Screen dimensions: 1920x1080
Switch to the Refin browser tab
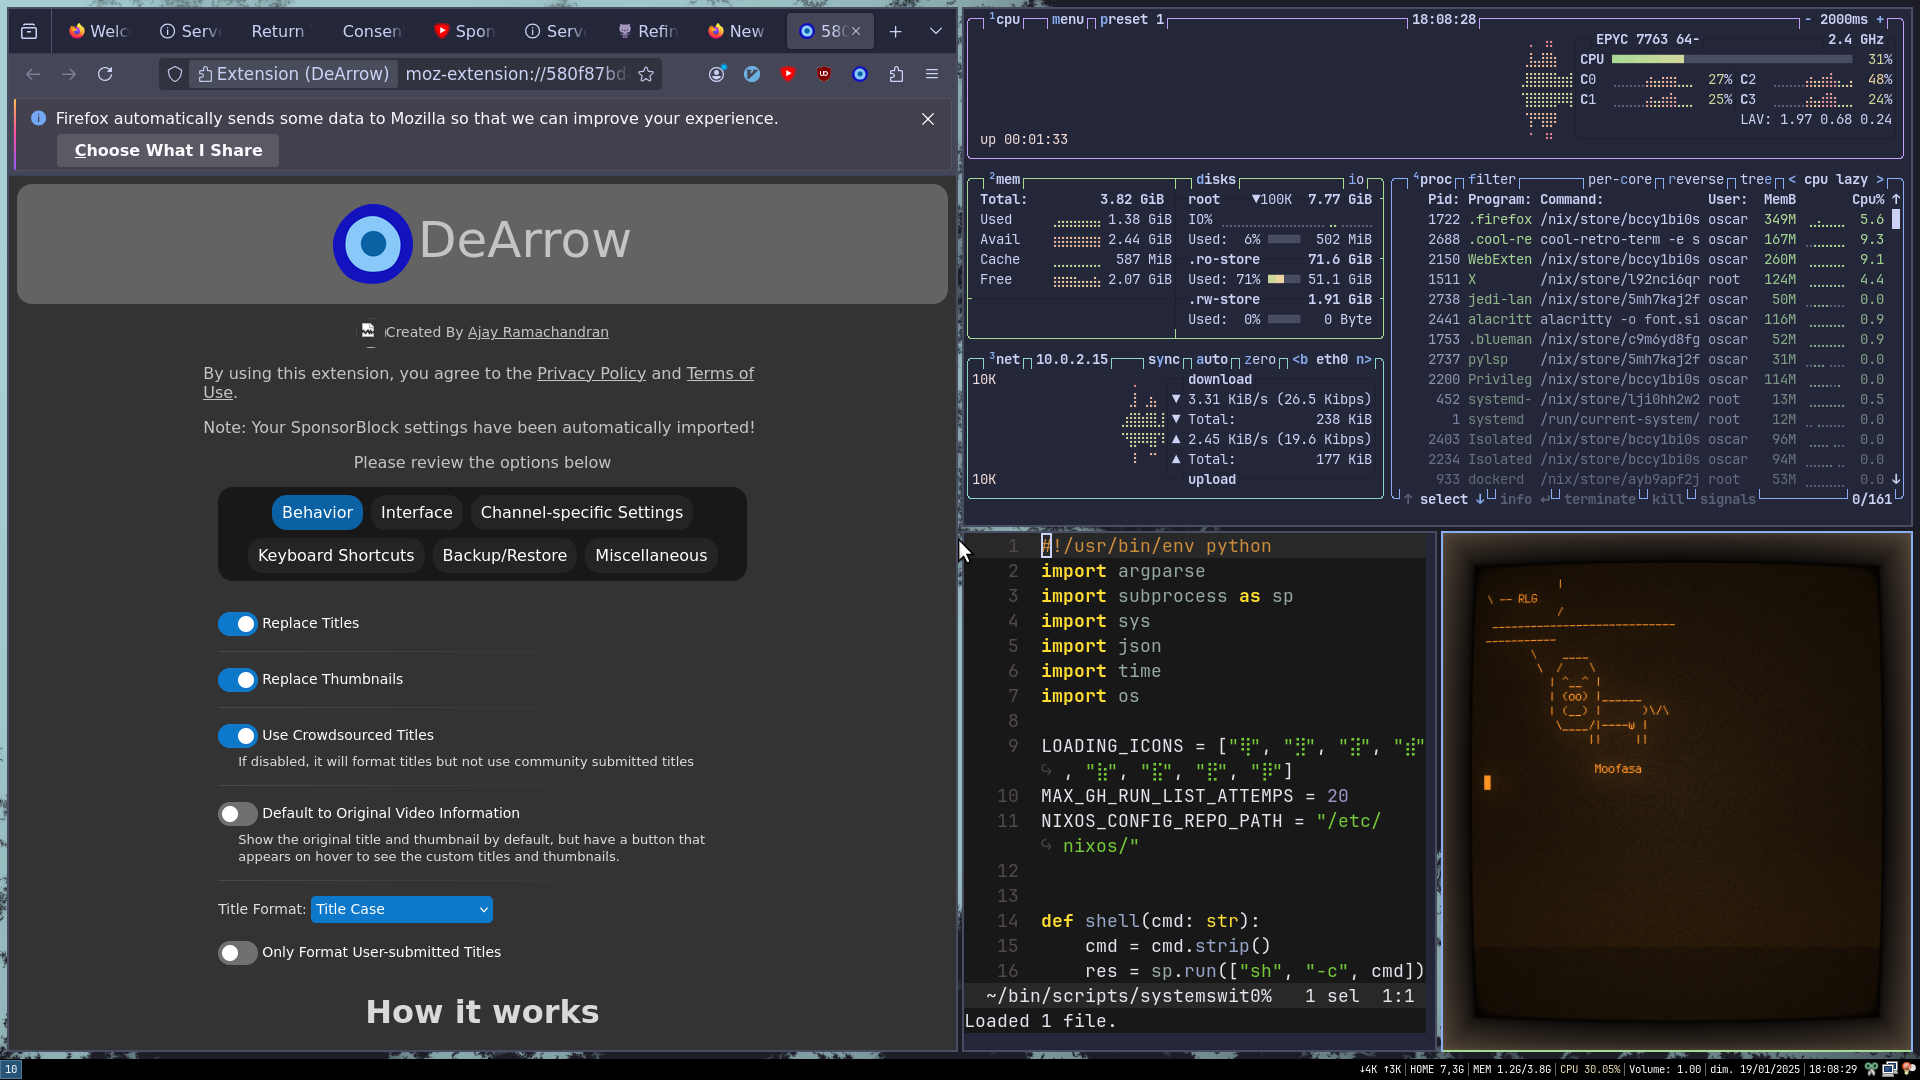647,32
